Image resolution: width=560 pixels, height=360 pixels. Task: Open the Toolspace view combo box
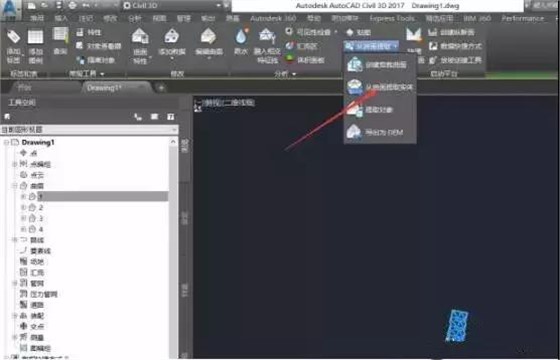89,130
